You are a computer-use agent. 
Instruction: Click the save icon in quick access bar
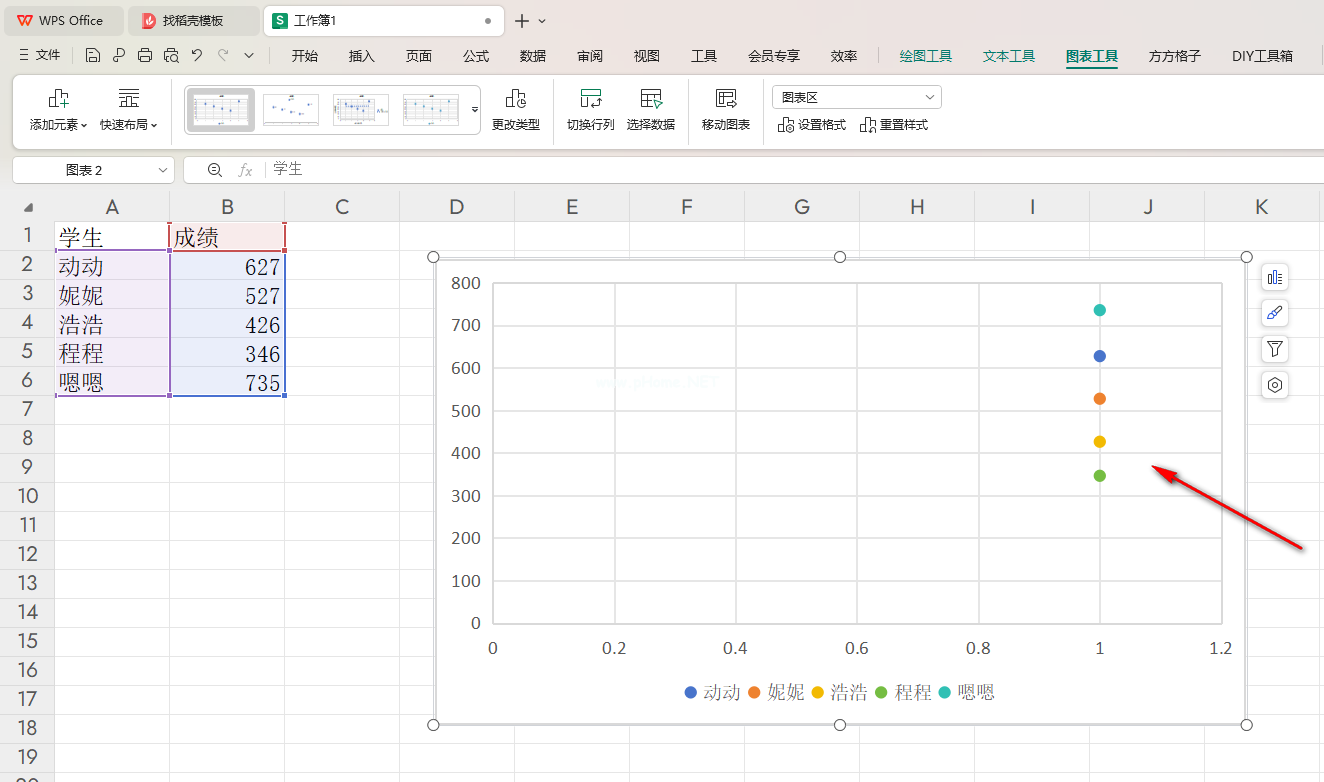[93, 56]
